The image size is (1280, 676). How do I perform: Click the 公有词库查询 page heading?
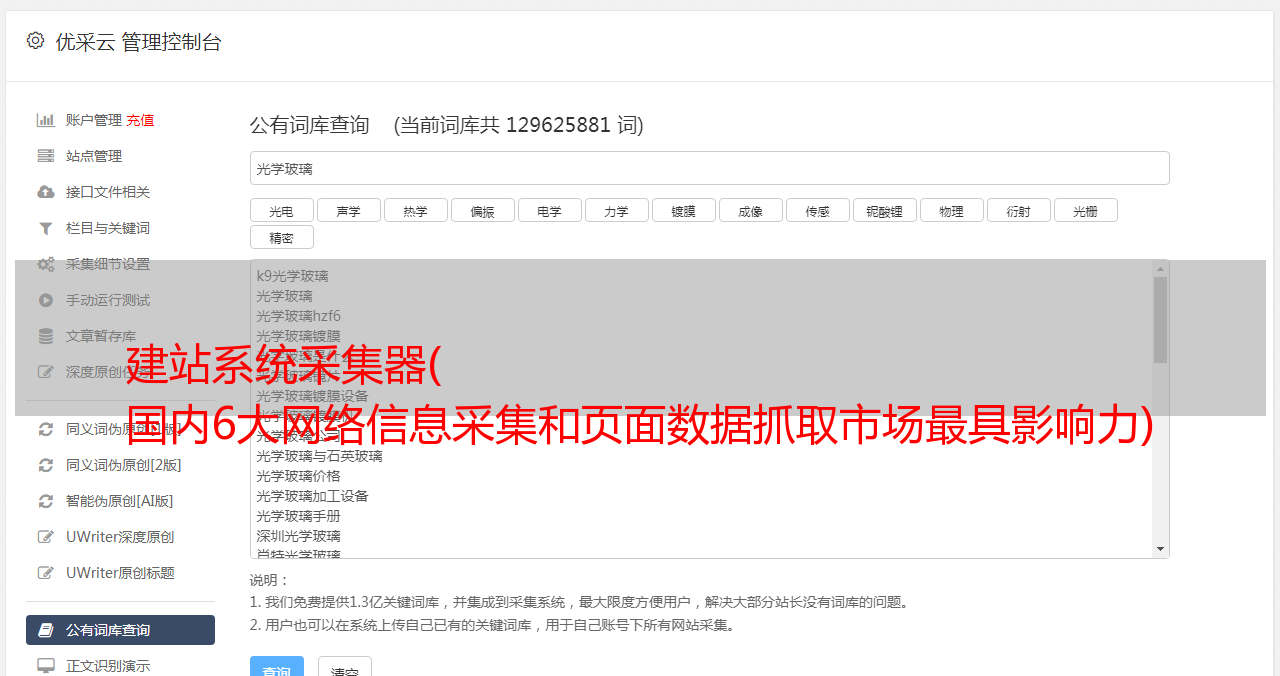pos(310,125)
